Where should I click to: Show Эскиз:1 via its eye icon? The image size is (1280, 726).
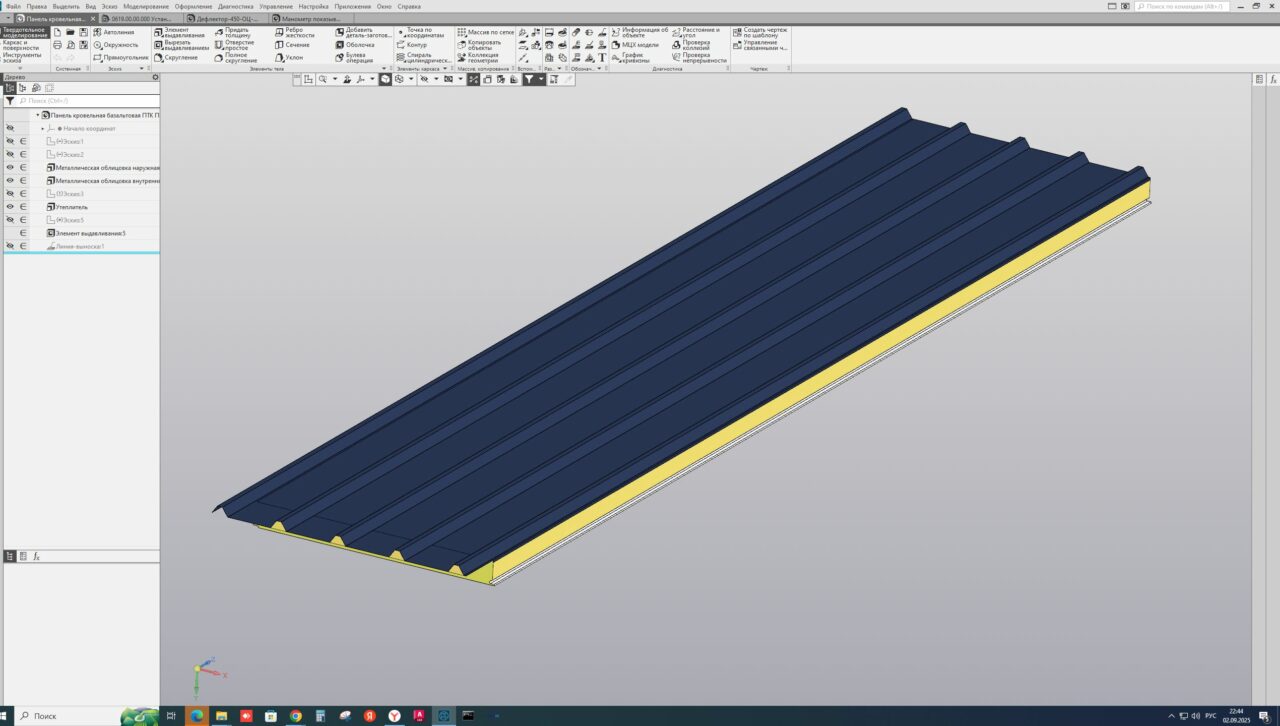10,142
